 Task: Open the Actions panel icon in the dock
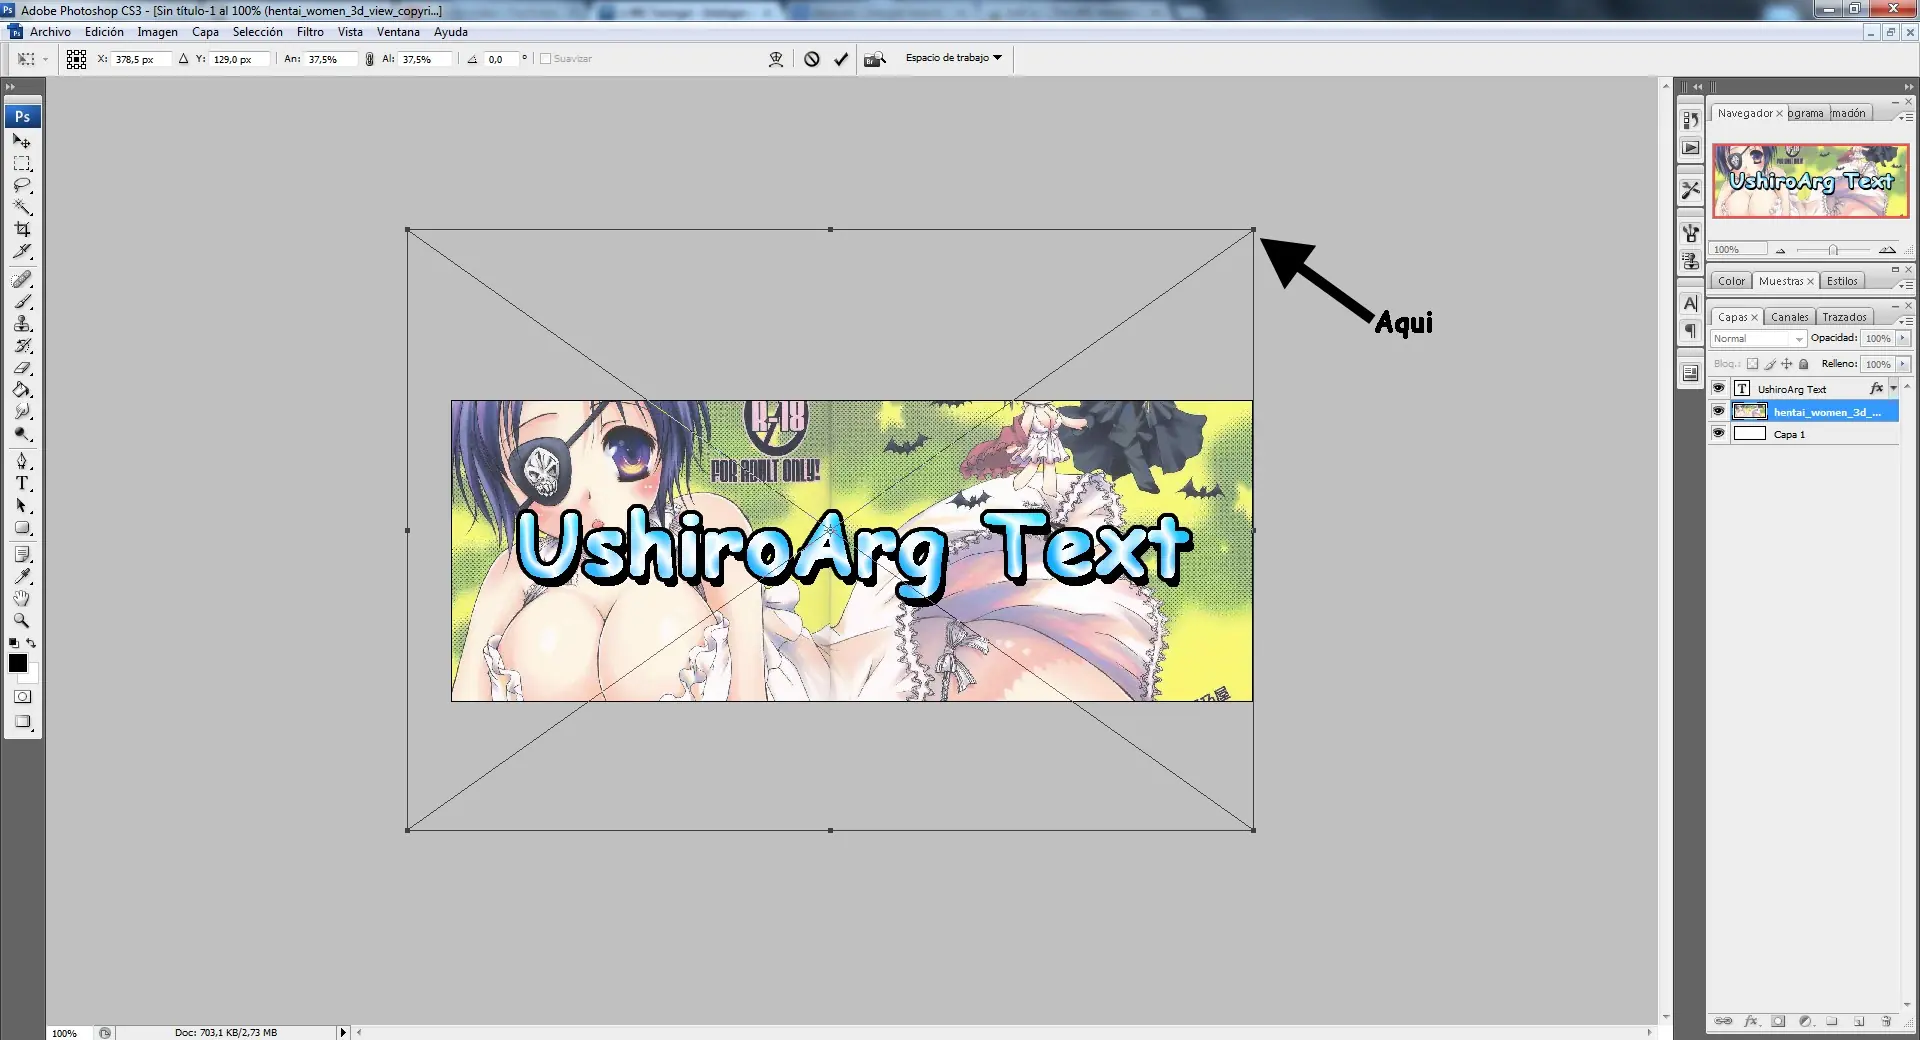click(1691, 148)
